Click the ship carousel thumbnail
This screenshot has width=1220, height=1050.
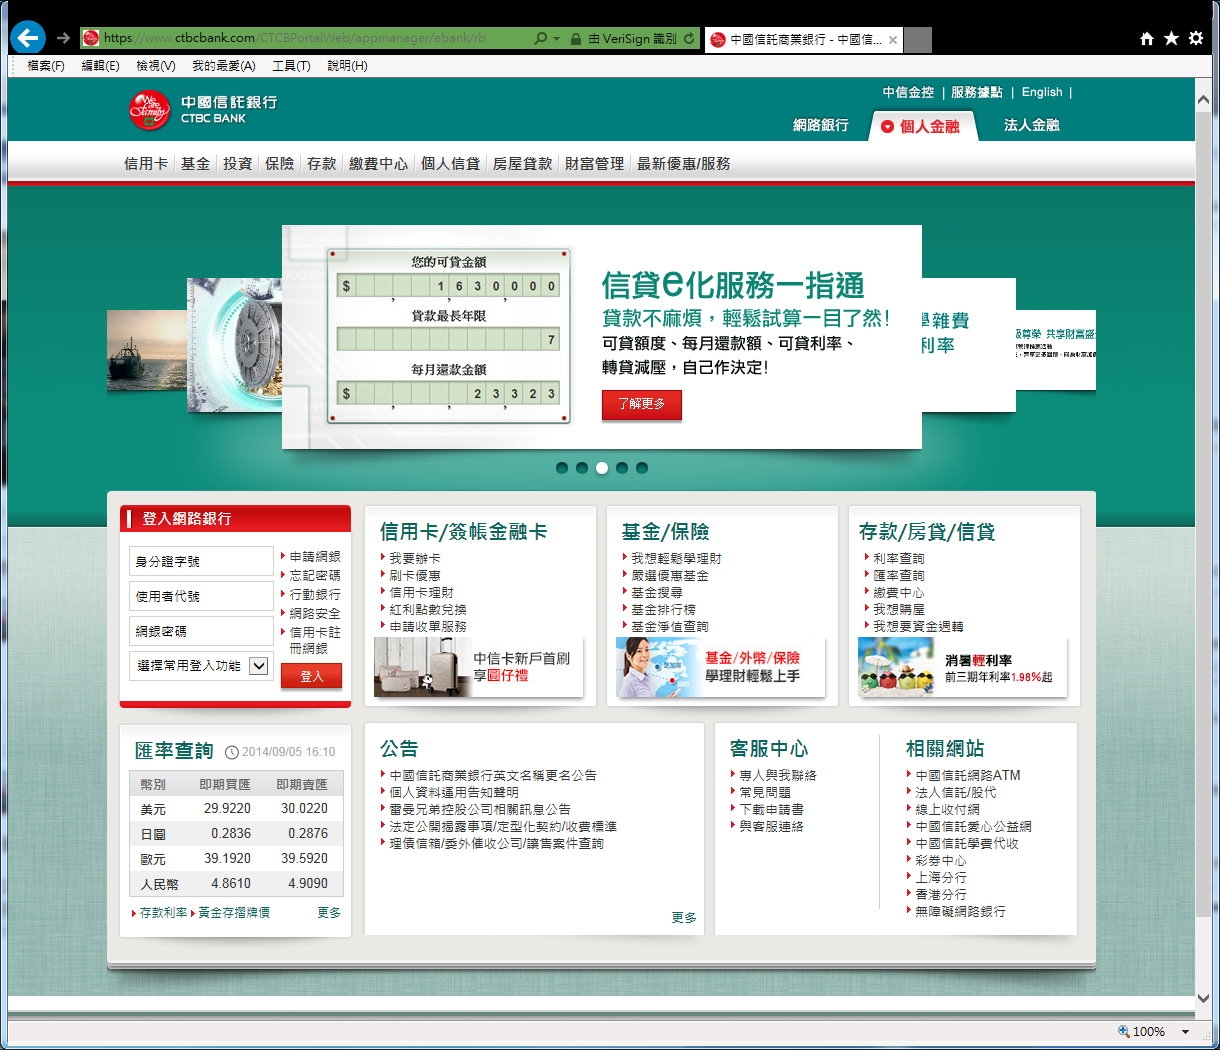click(x=146, y=350)
